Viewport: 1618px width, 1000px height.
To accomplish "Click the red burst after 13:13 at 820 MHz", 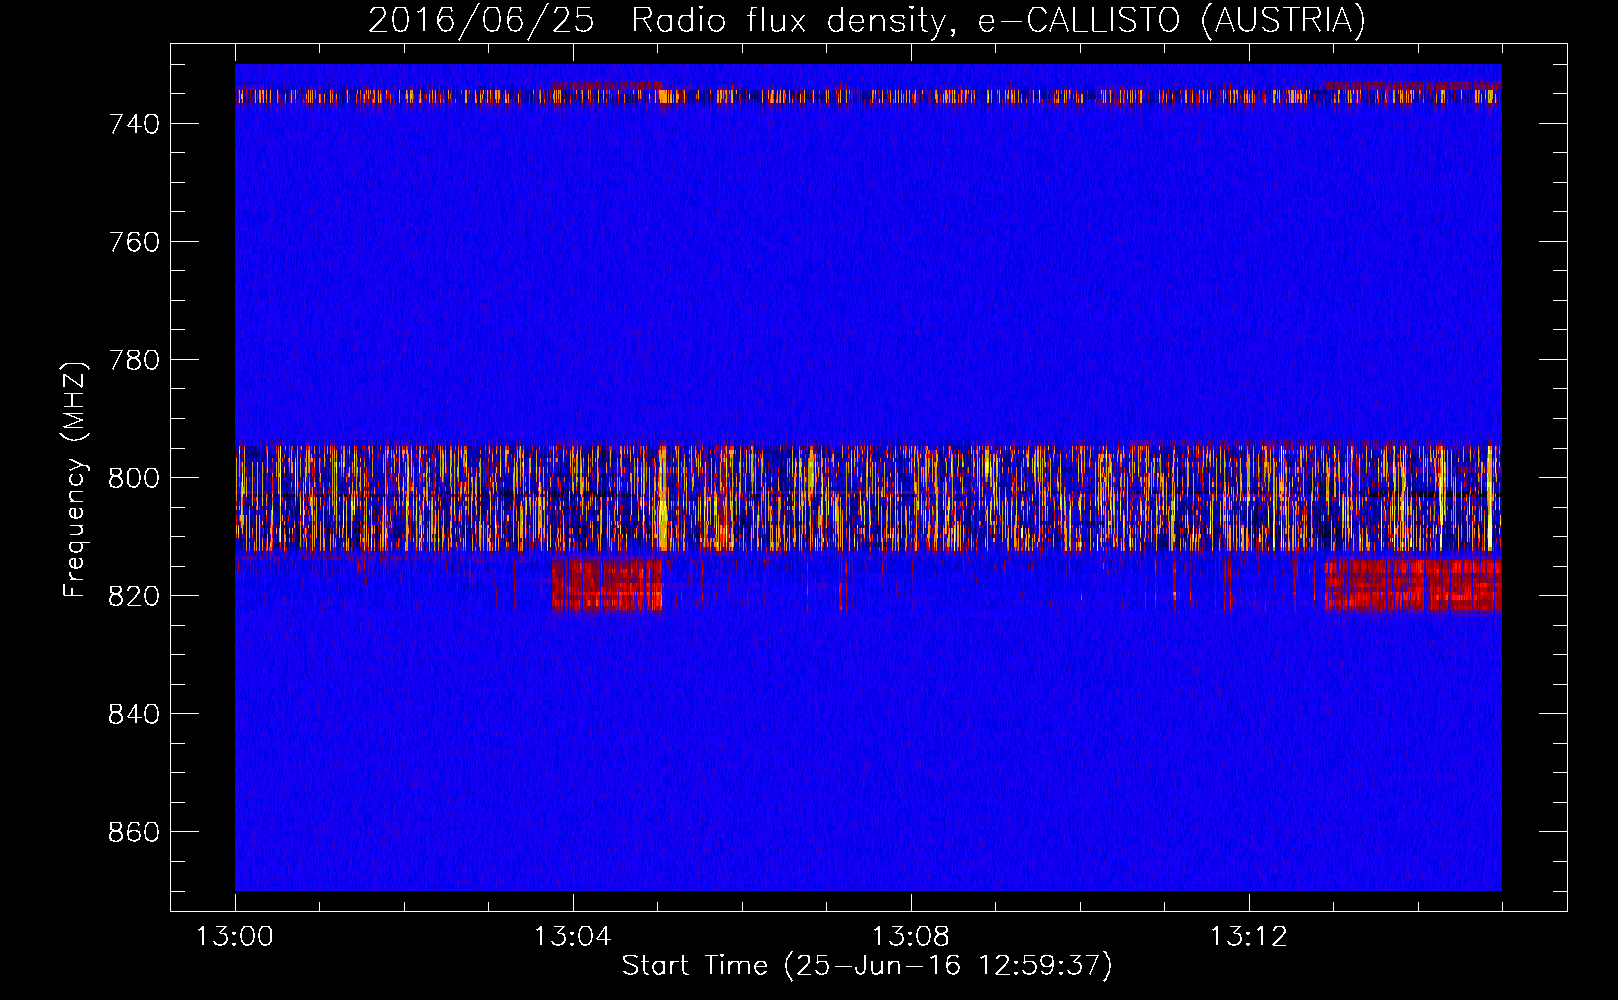I will (1413, 585).
